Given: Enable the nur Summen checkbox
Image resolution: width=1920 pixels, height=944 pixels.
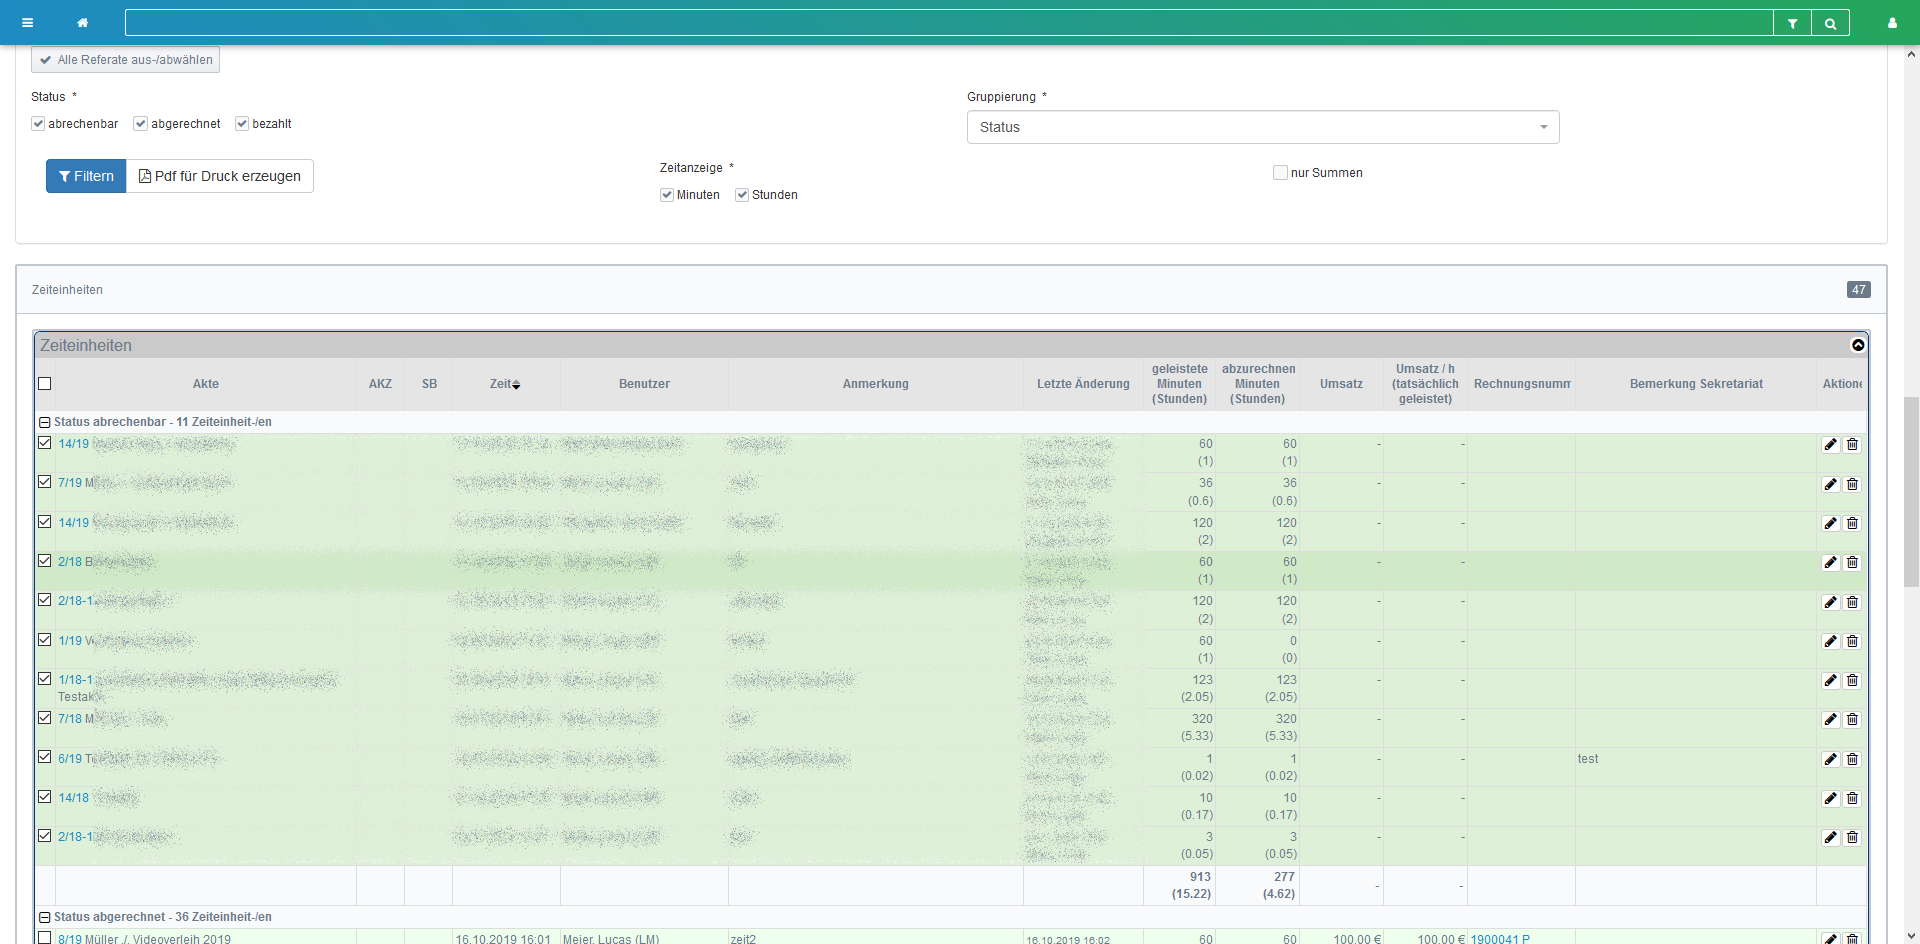Looking at the screenshot, I should click(1280, 173).
